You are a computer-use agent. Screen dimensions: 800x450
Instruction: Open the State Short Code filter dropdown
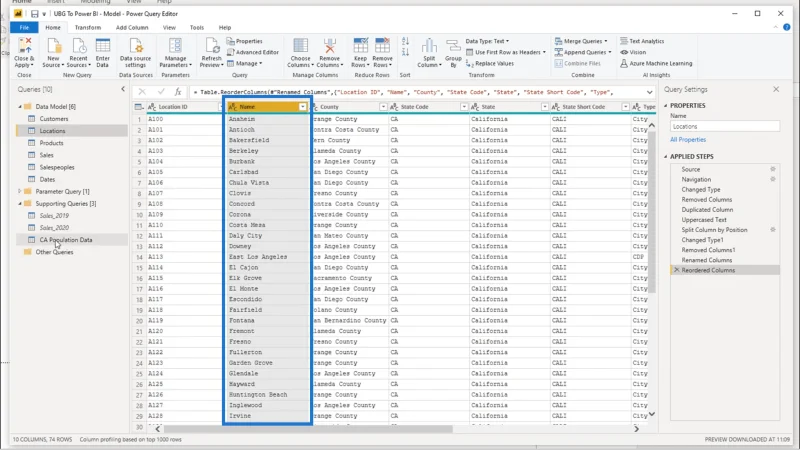[x=625, y=107]
